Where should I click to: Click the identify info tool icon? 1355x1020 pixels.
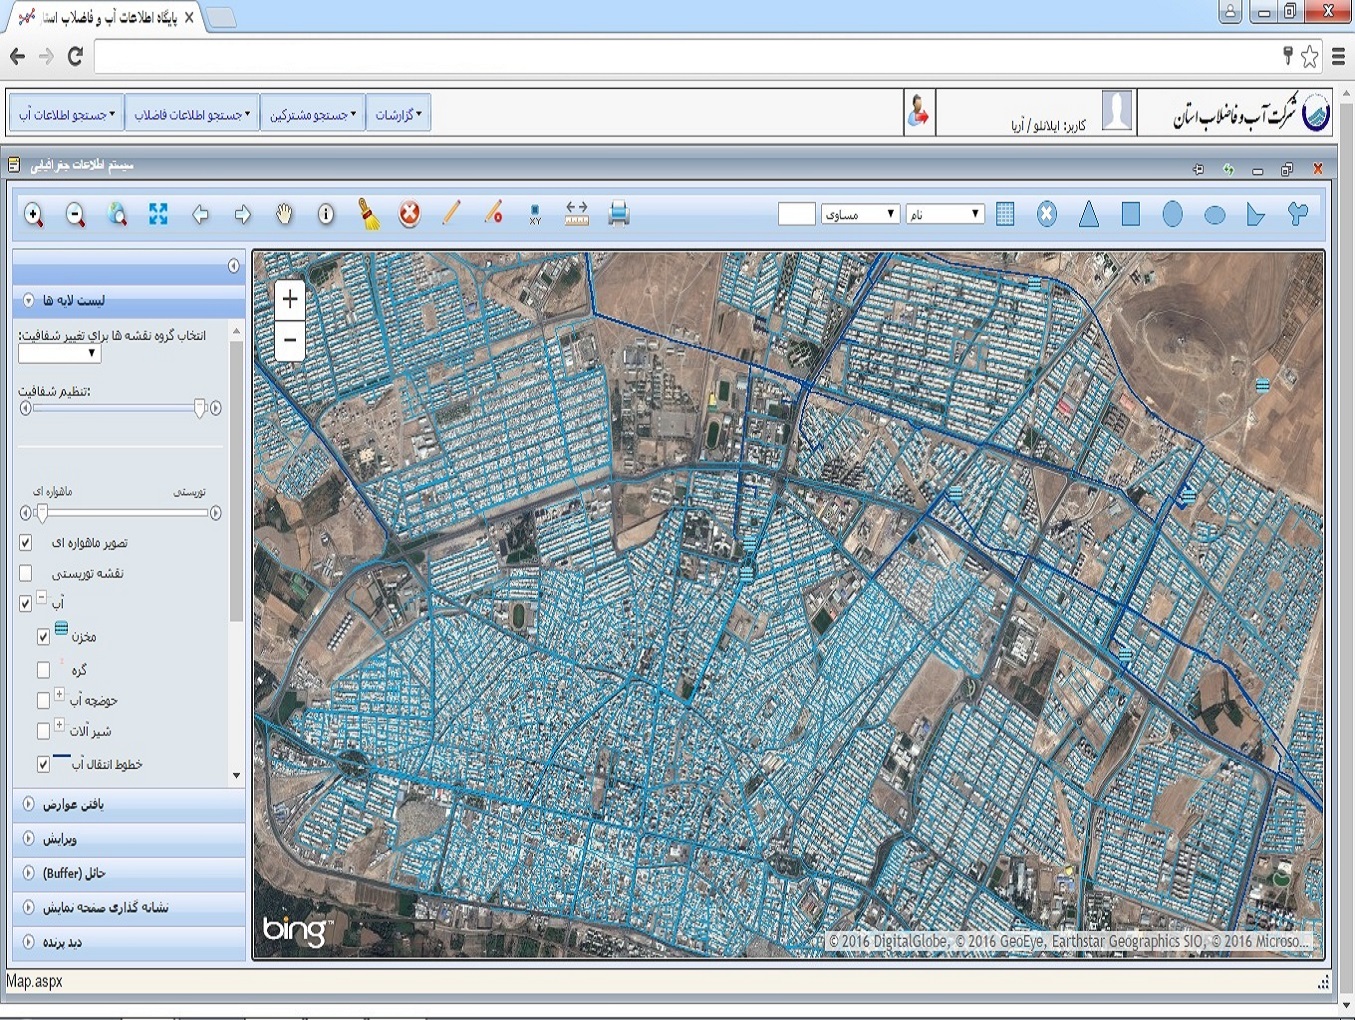click(x=326, y=214)
